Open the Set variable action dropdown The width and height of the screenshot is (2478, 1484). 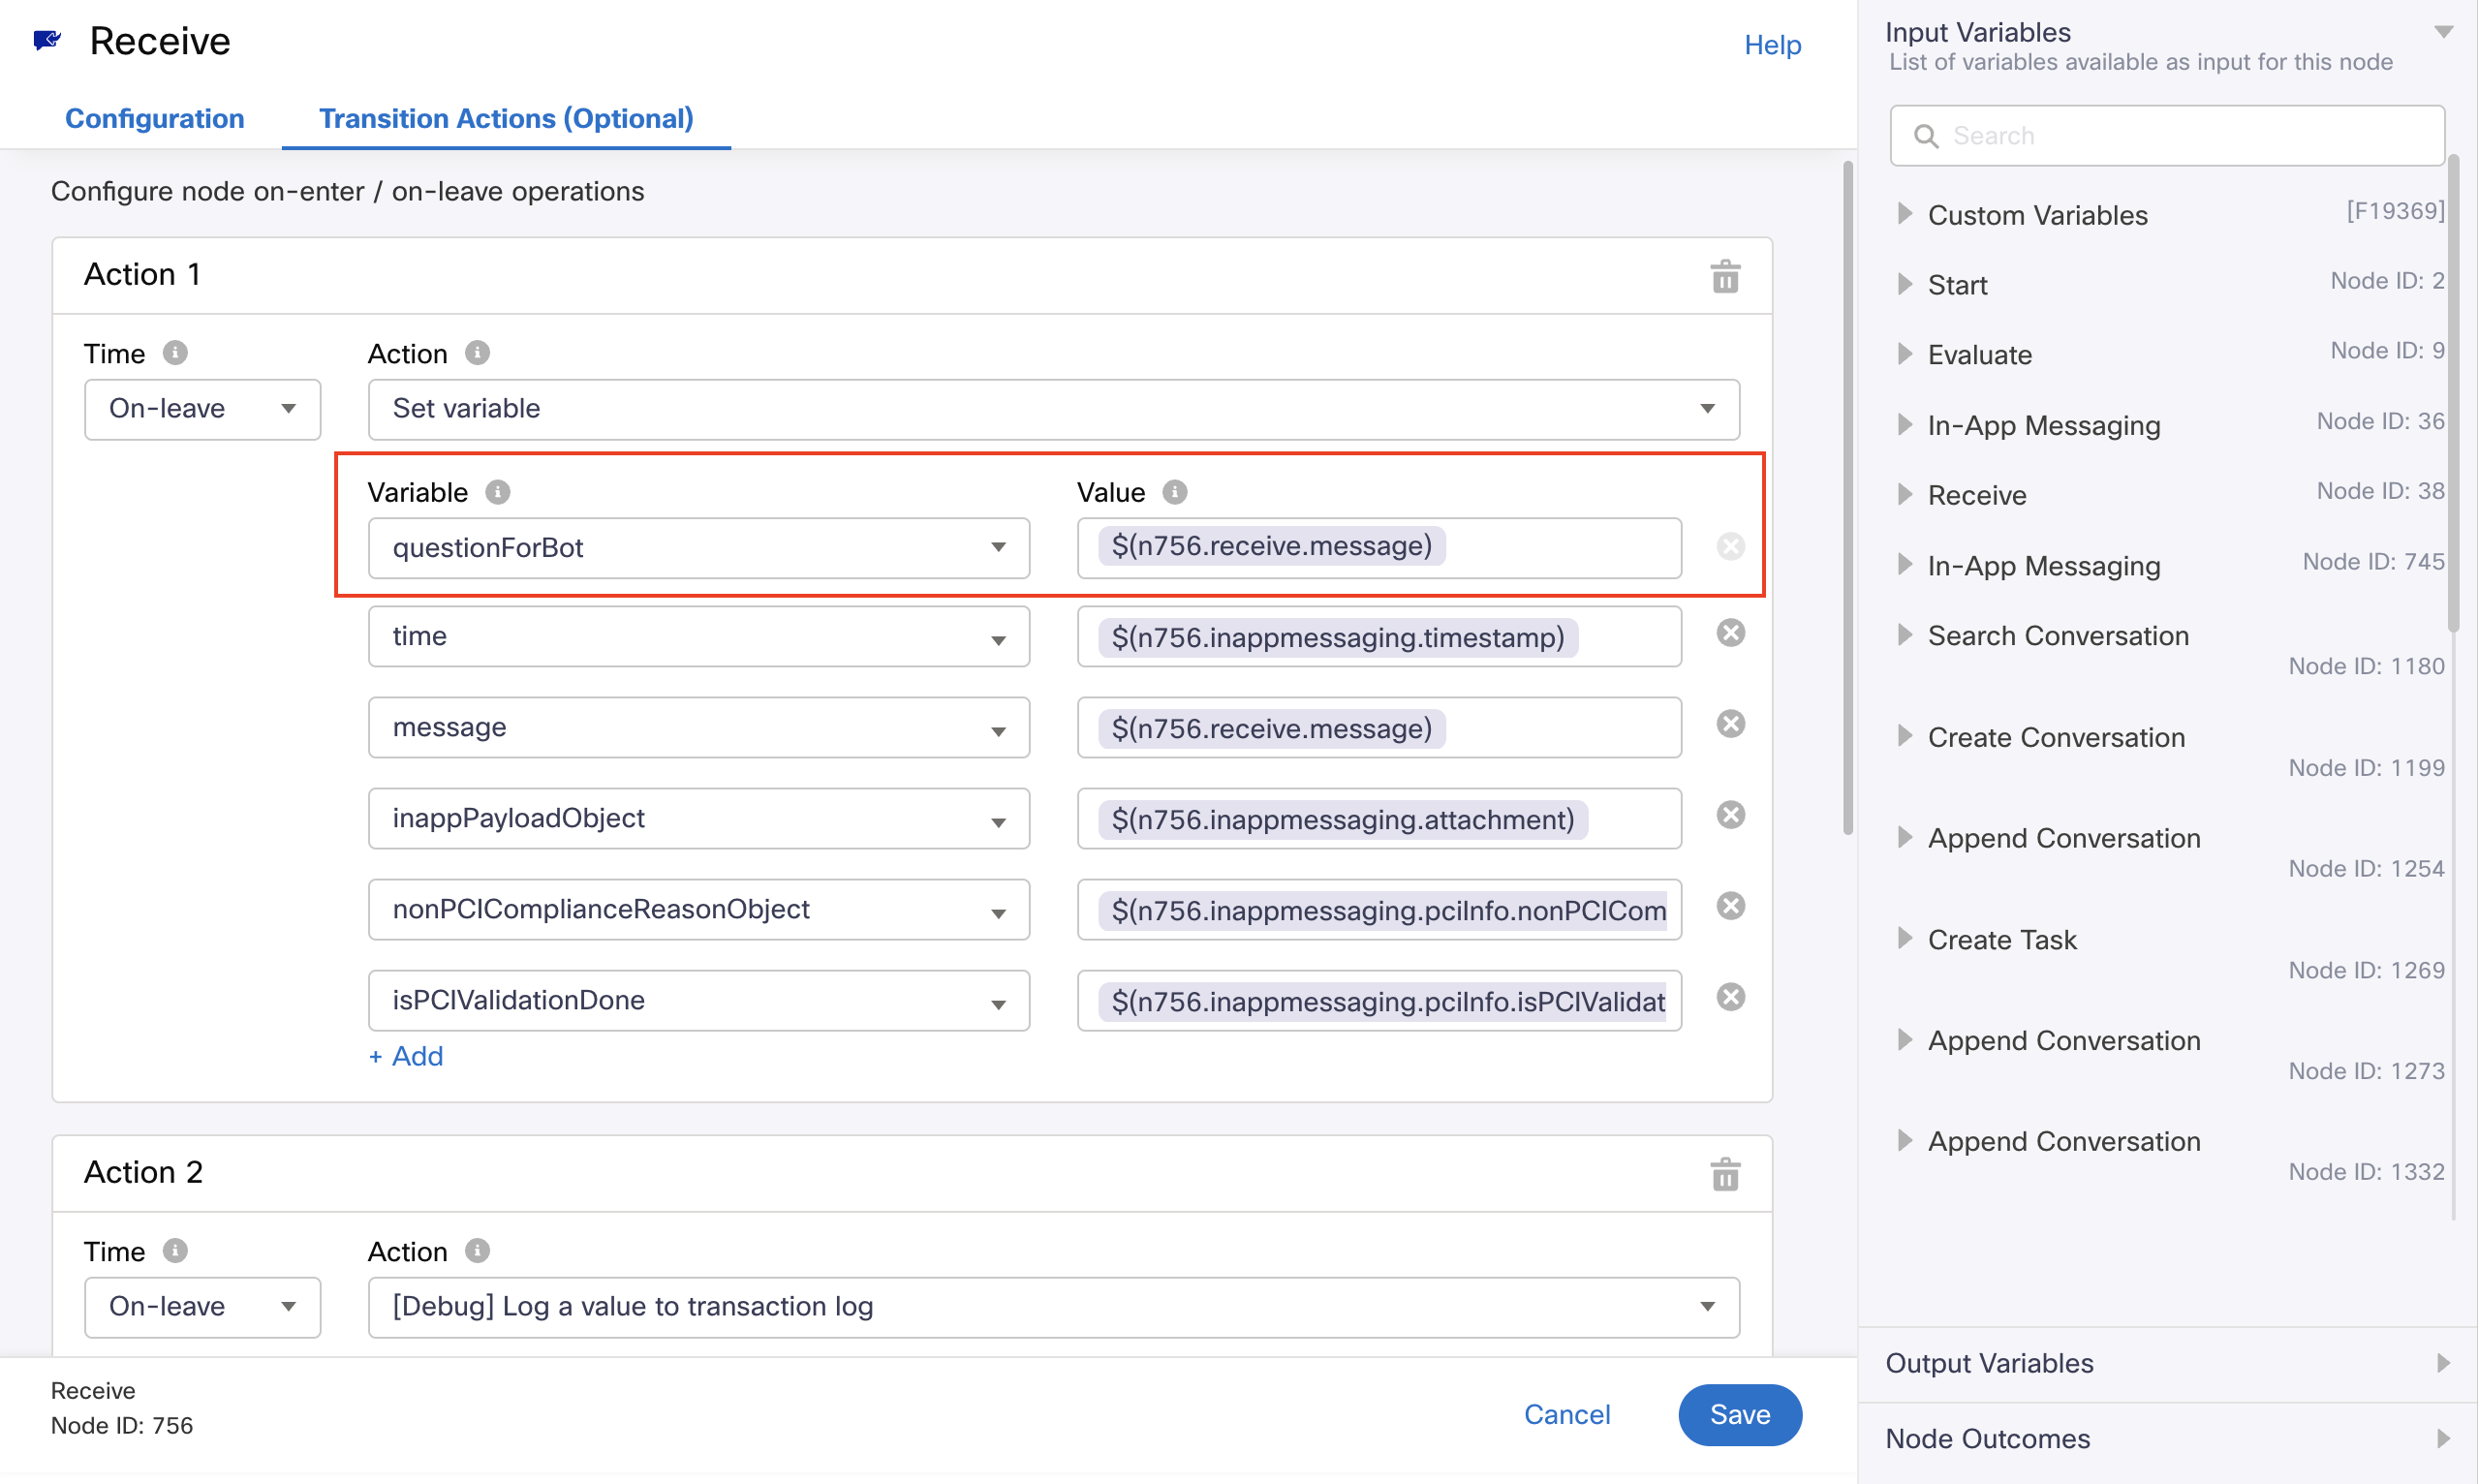pyautogui.click(x=1053, y=409)
